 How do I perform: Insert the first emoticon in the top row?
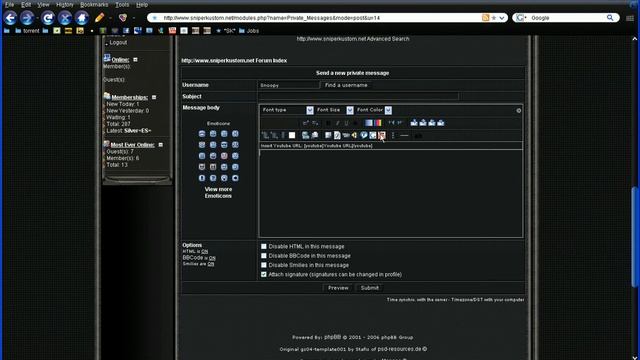(202, 133)
